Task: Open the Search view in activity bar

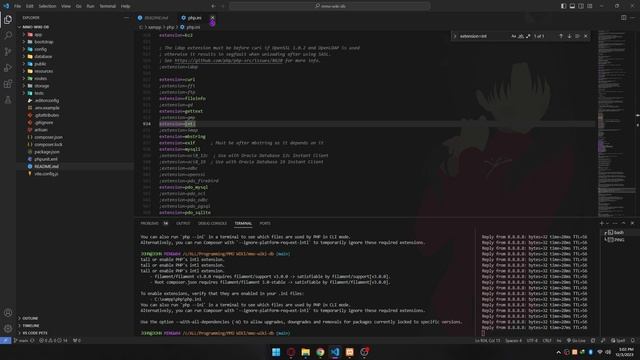Action: coord(8,36)
